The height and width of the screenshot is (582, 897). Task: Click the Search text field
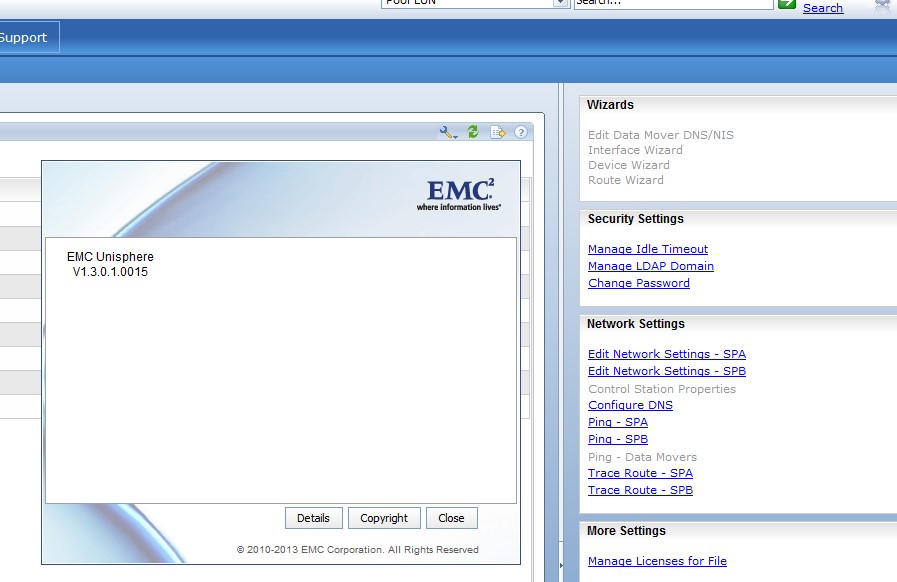673,3
